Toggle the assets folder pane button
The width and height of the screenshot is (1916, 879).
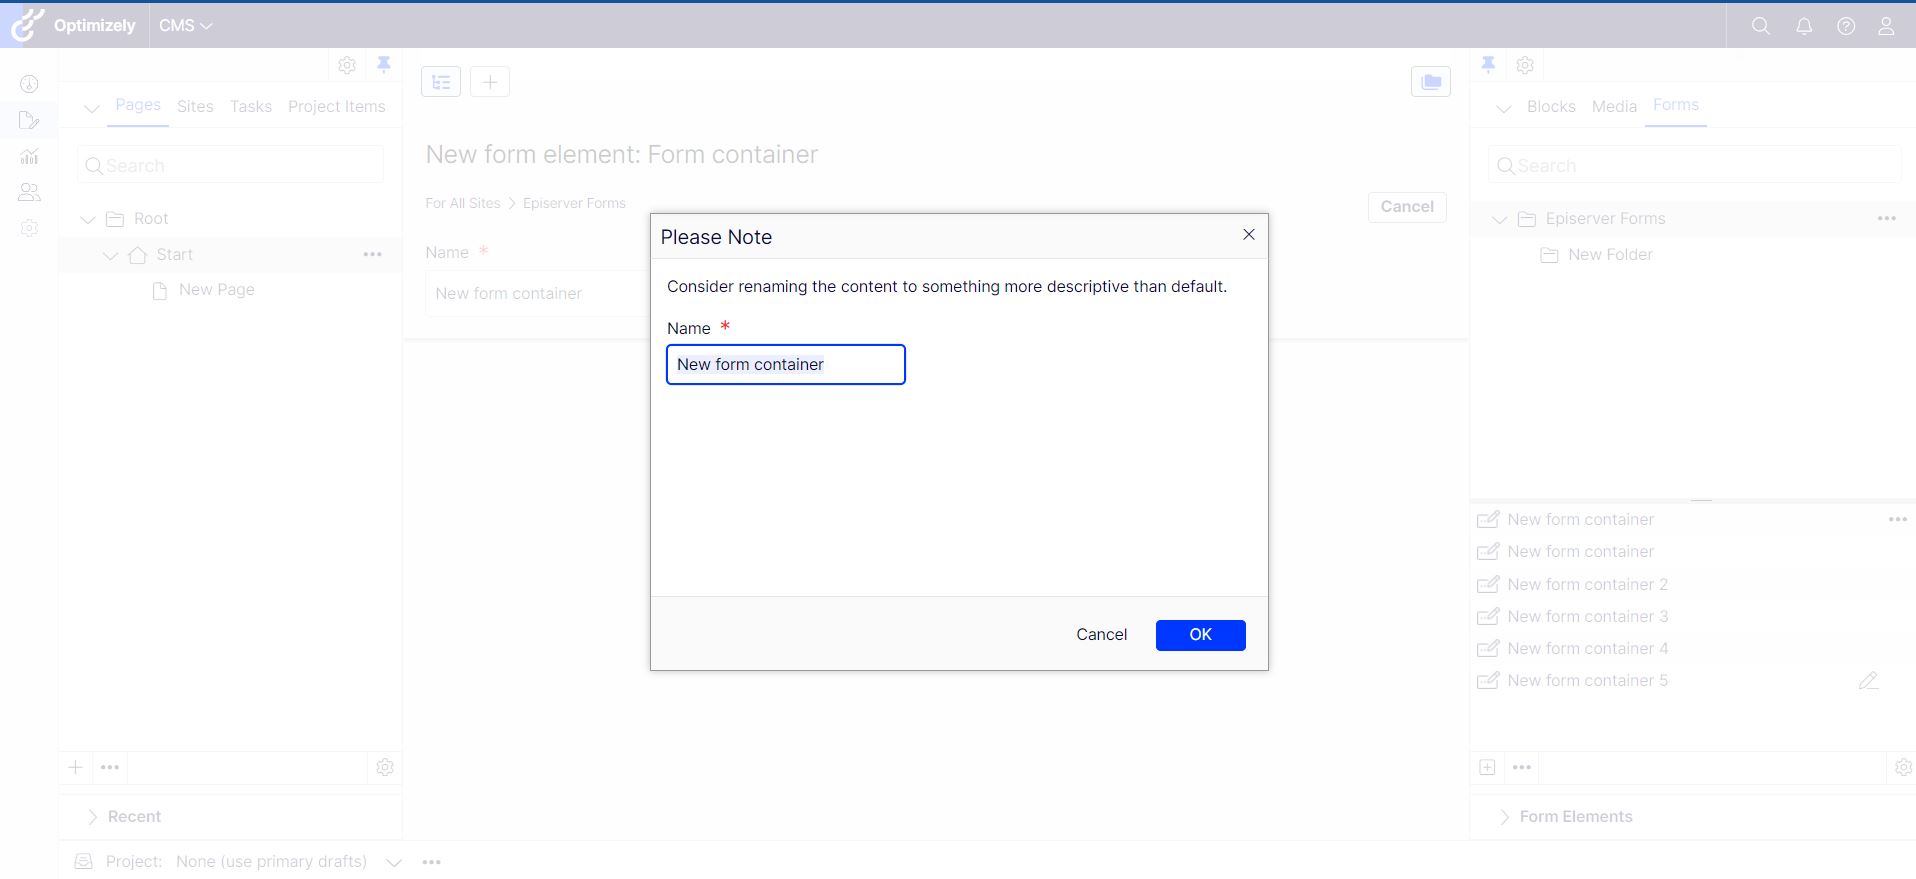coord(1430,82)
